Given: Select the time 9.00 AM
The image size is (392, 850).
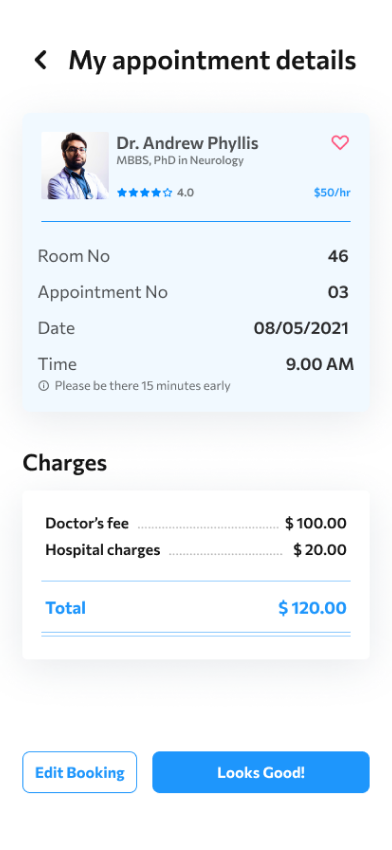Looking at the screenshot, I should pos(320,364).
